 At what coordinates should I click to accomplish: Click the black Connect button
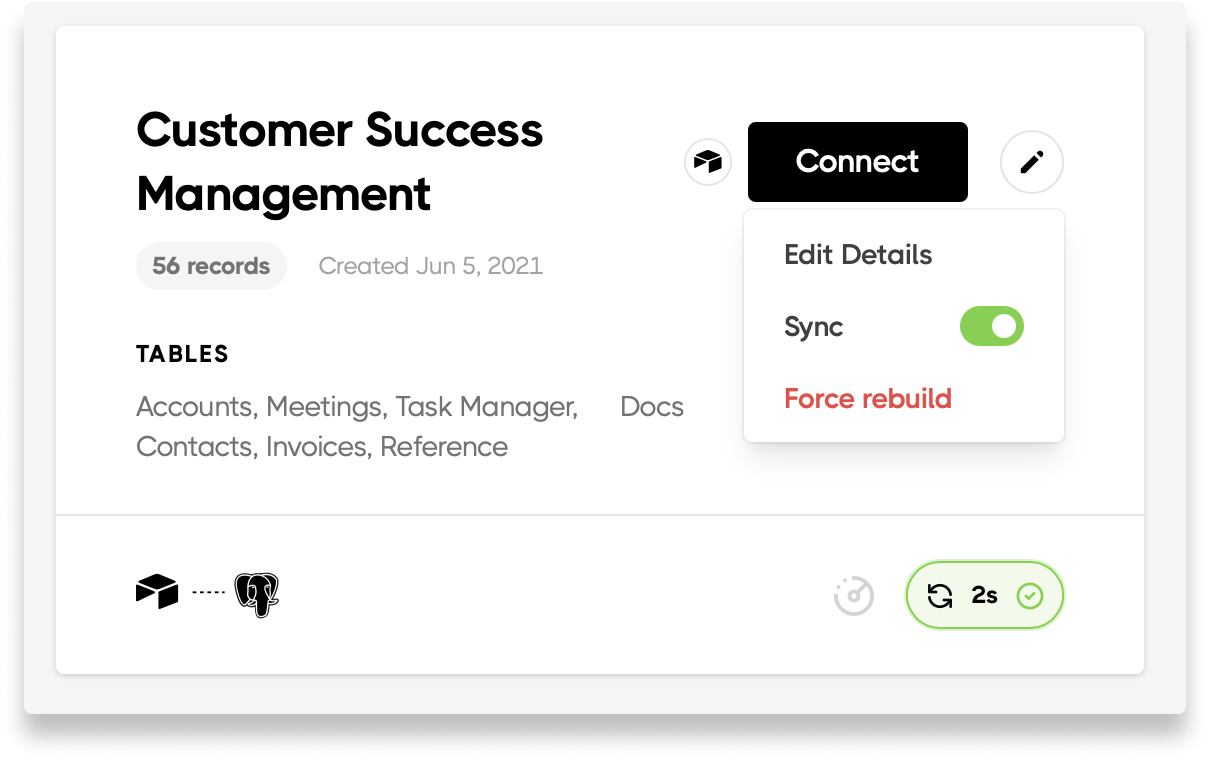(x=858, y=162)
